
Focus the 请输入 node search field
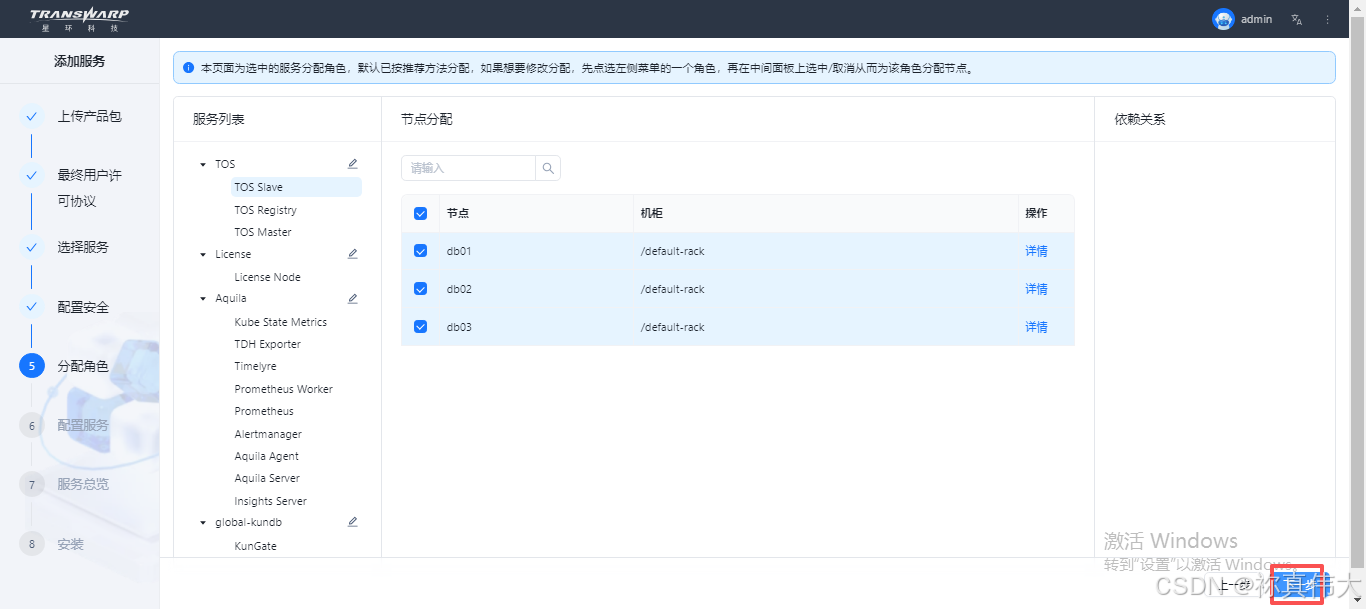point(468,168)
